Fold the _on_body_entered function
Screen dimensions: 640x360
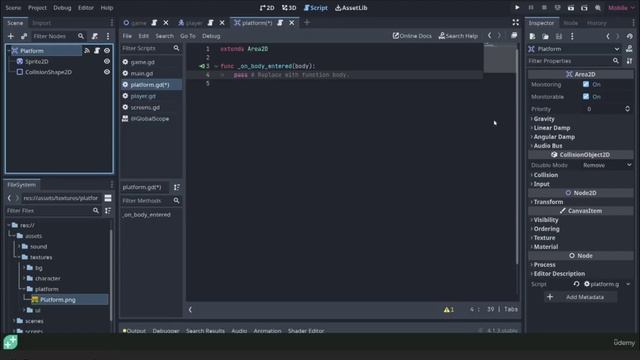click(x=216, y=66)
